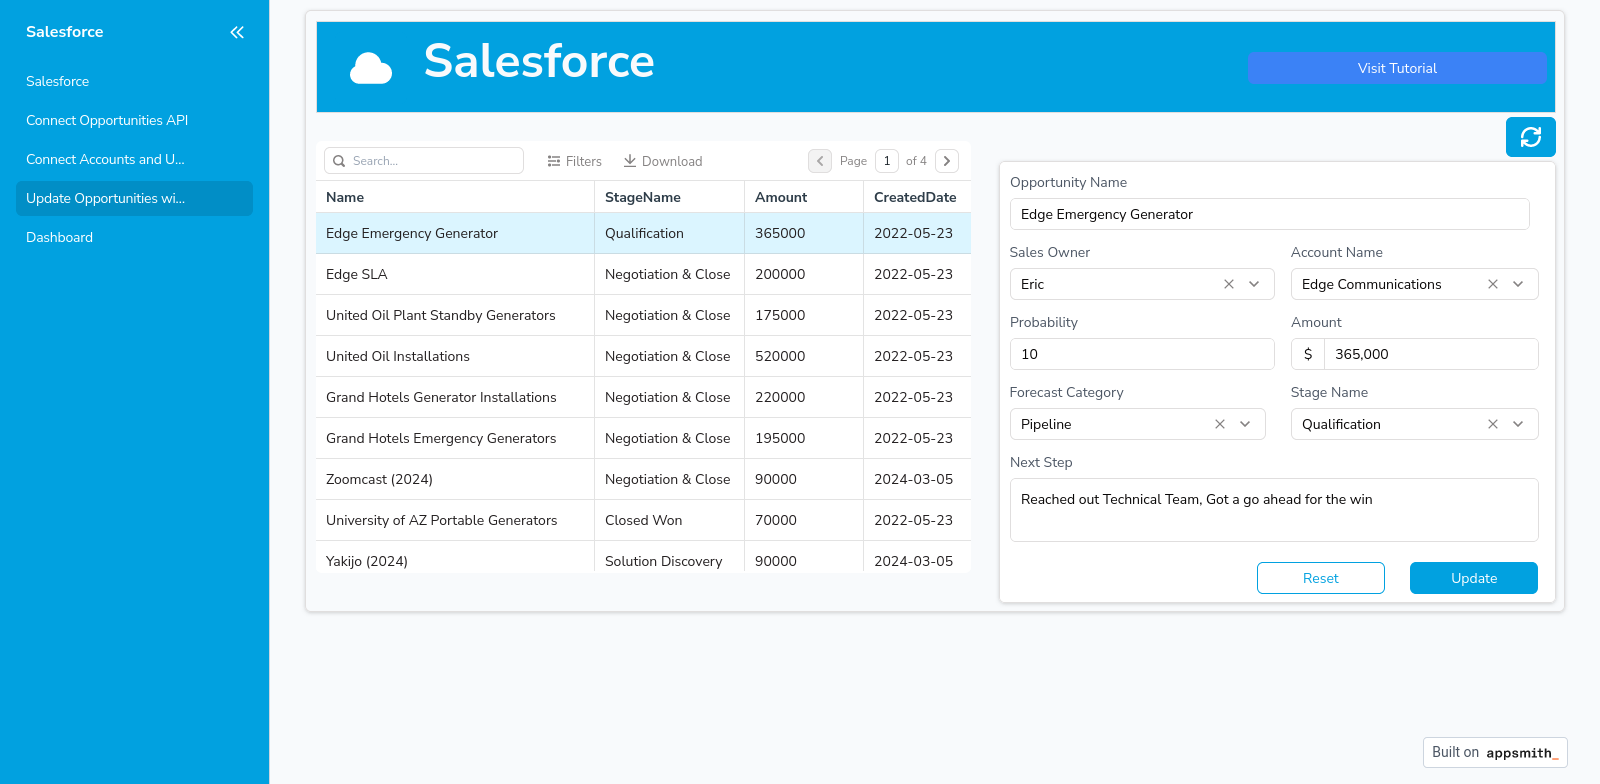Clear the Sales Owner selection
This screenshot has height=784, width=1600.
tap(1228, 284)
